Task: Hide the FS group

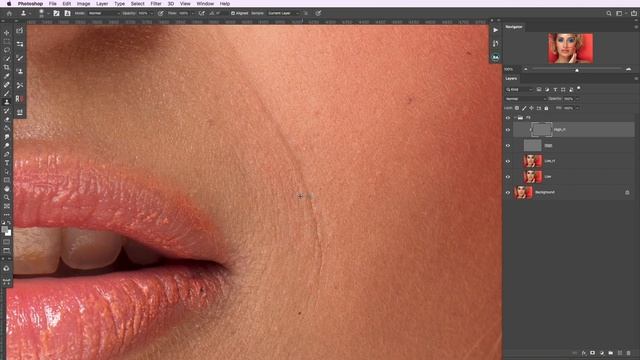Action: pyautogui.click(x=508, y=118)
